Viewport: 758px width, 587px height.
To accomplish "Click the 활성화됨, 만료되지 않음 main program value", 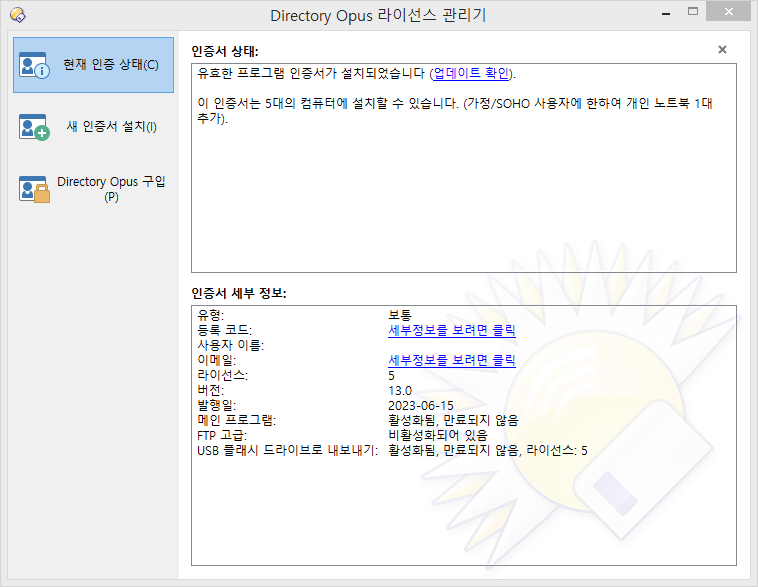I will 453,420.
